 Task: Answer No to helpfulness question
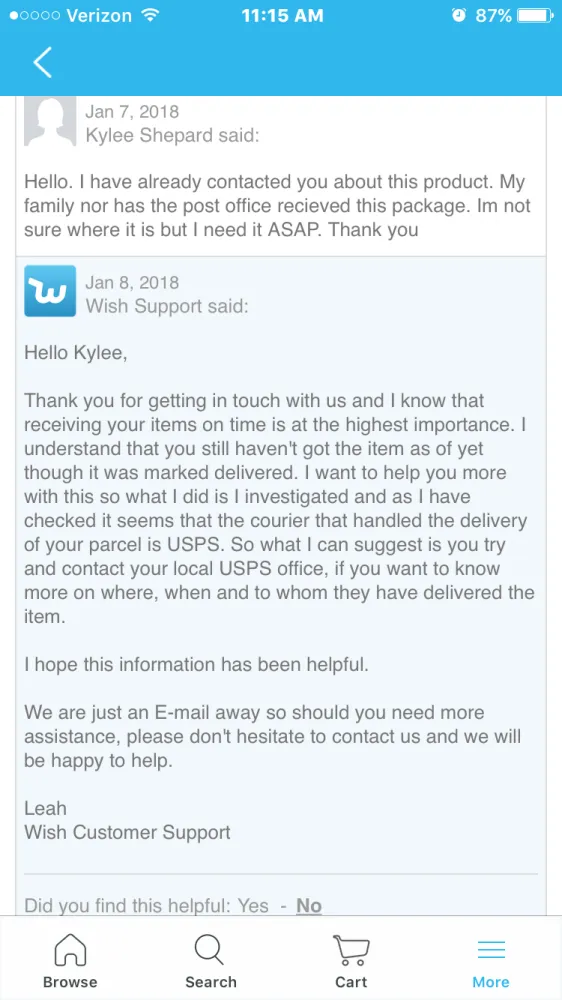tap(309, 906)
